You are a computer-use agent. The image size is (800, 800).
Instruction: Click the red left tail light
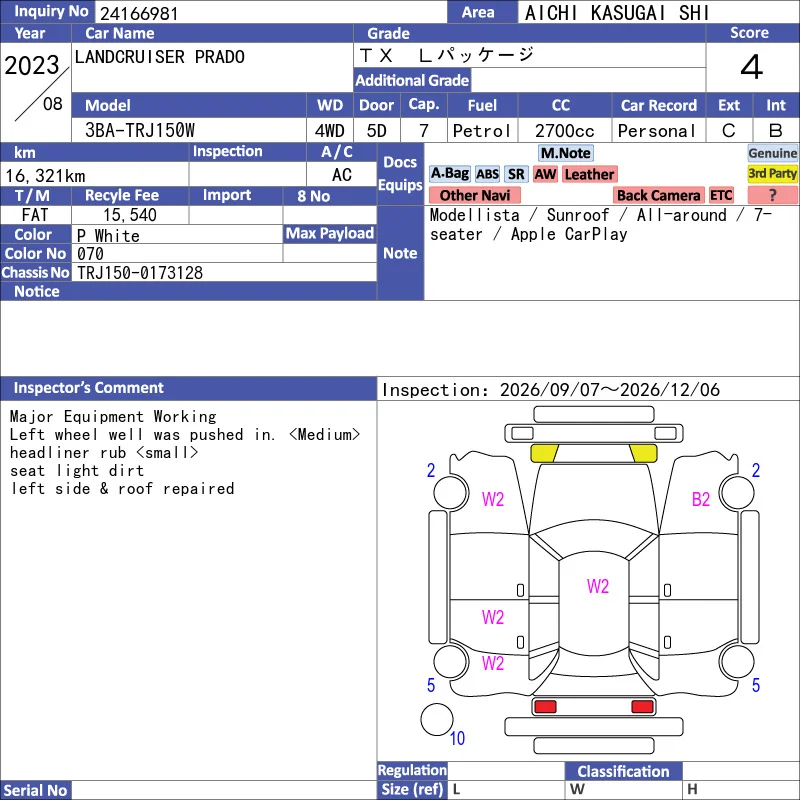click(545, 707)
